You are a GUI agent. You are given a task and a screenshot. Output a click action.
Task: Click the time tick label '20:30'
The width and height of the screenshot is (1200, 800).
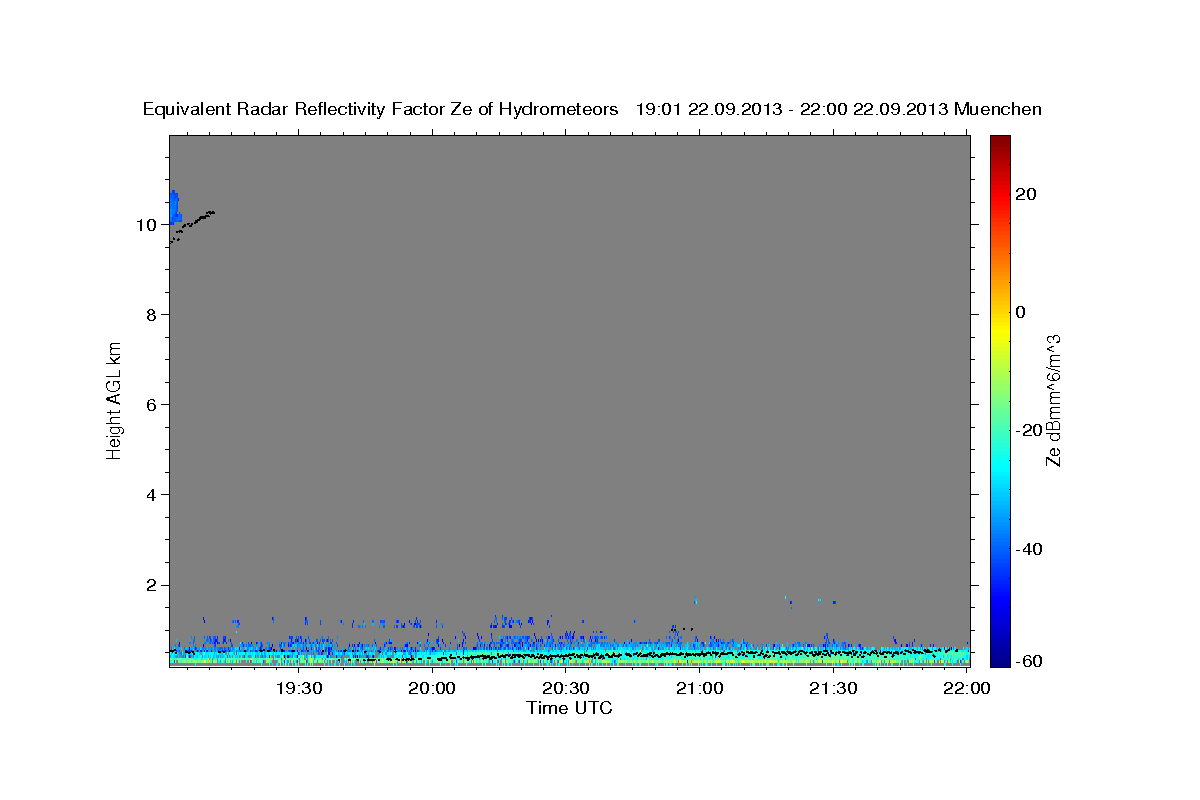[566, 688]
